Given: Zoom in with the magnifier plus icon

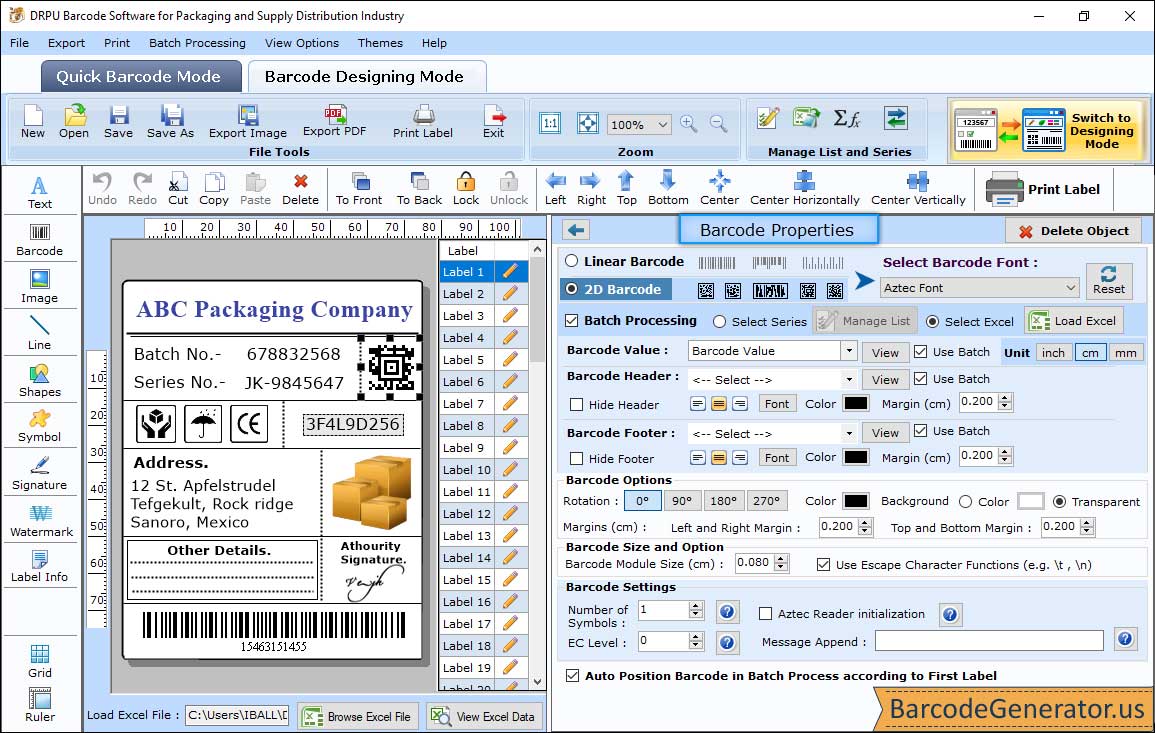Looking at the screenshot, I should pyautogui.click(x=689, y=123).
